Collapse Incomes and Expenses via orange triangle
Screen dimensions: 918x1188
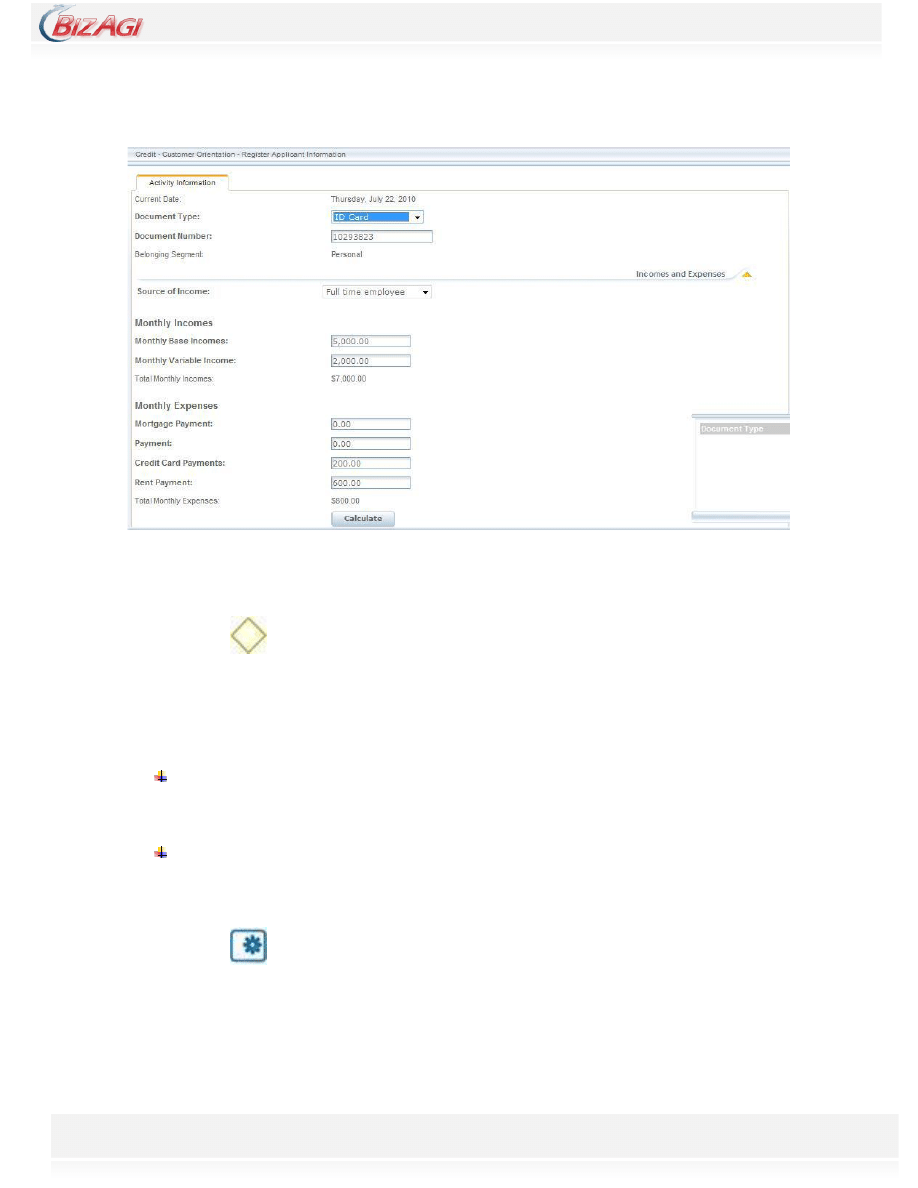point(746,274)
